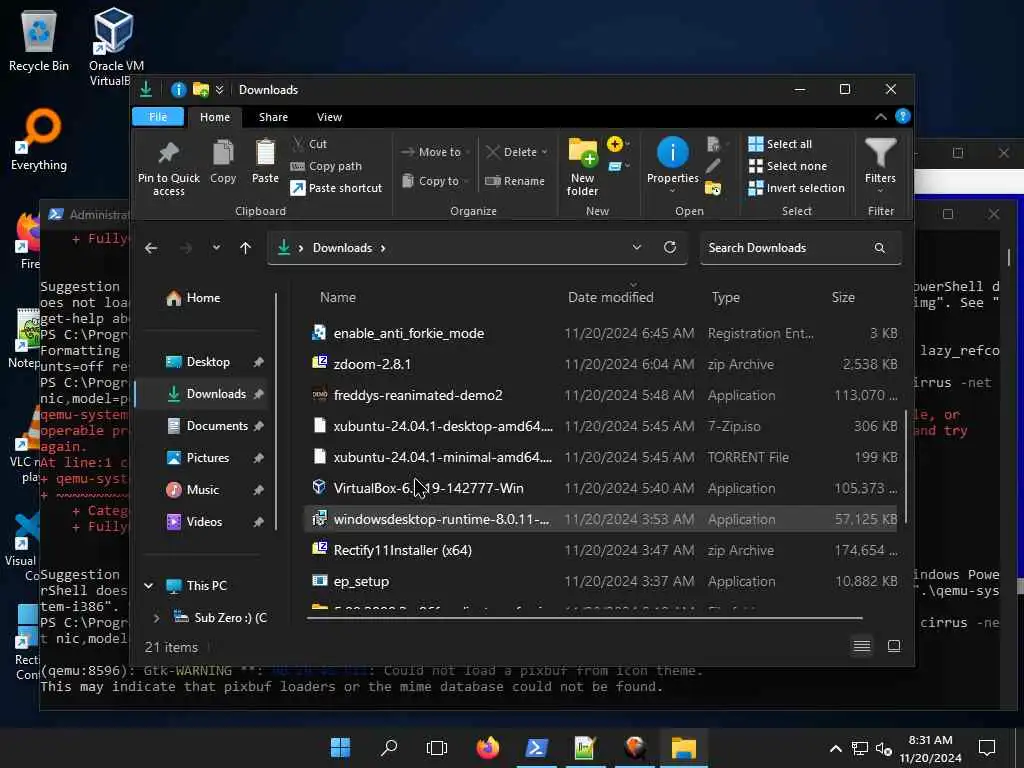Switch to the View ribbon tab
The width and height of the screenshot is (1024, 768).
tap(329, 117)
